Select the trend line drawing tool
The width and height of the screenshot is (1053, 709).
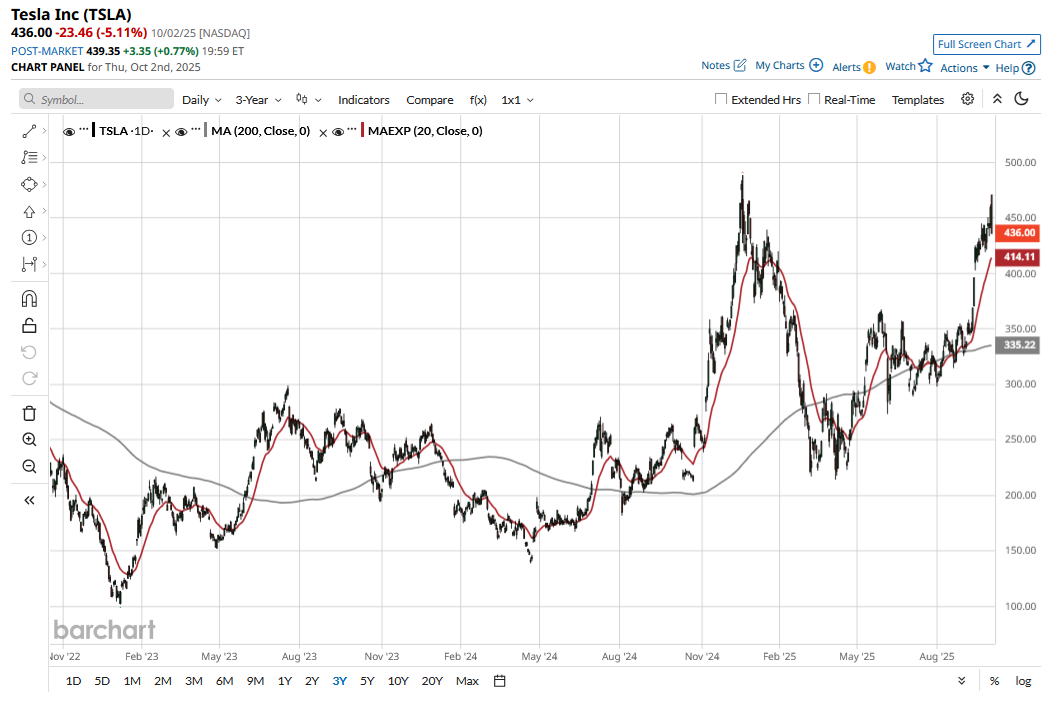point(29,132)
